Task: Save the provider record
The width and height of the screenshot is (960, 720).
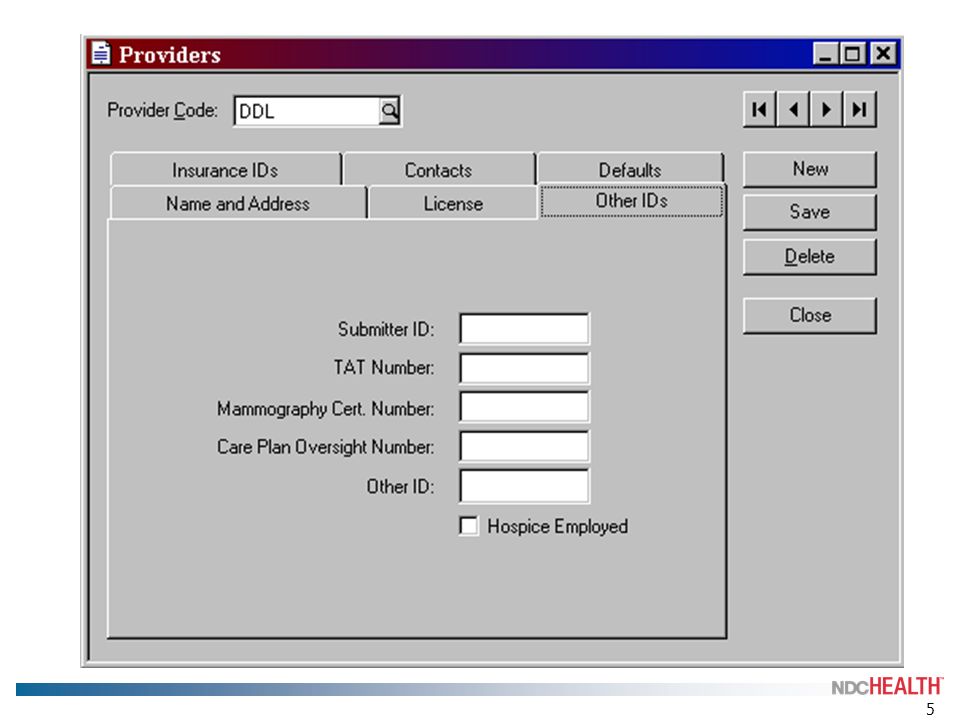Action: [810, 212]
